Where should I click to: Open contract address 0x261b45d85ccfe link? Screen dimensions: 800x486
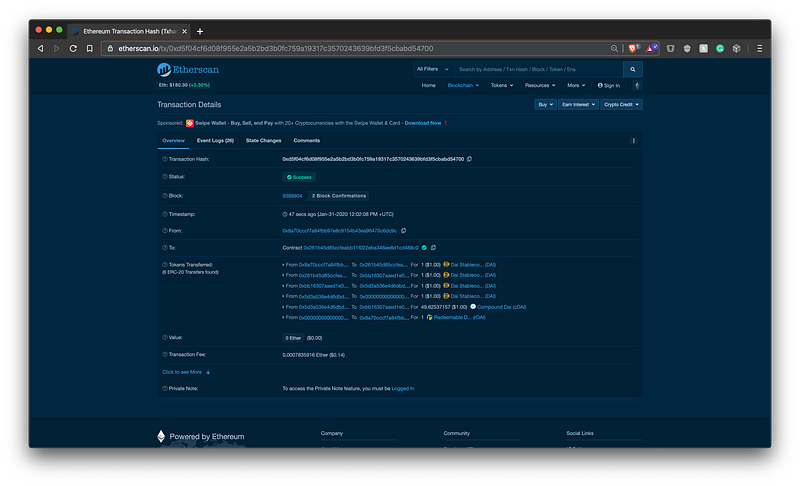[x=361, y=248]
